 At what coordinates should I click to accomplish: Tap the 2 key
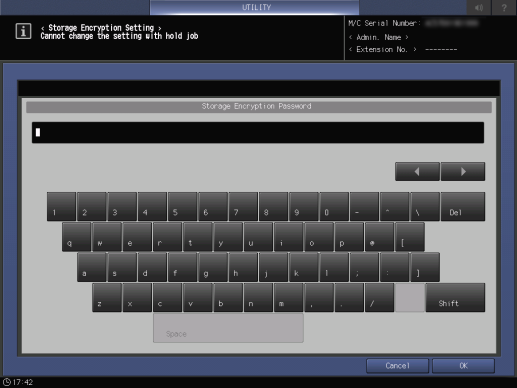pyautogui.click(x=92, y=206)
